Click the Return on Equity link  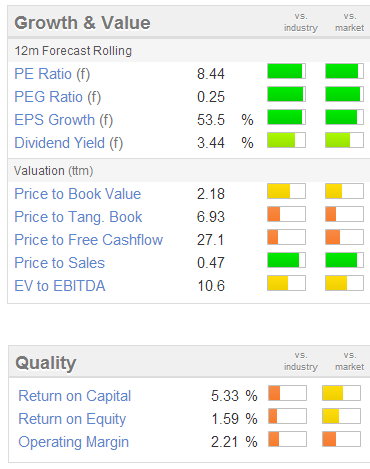[x=72, y=419]
